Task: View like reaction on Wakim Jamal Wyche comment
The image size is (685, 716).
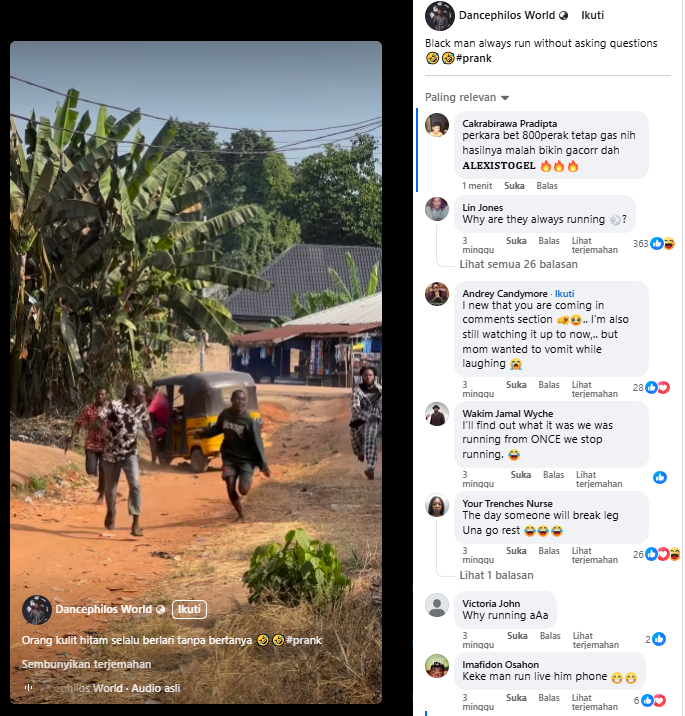Action: point(659,478)
